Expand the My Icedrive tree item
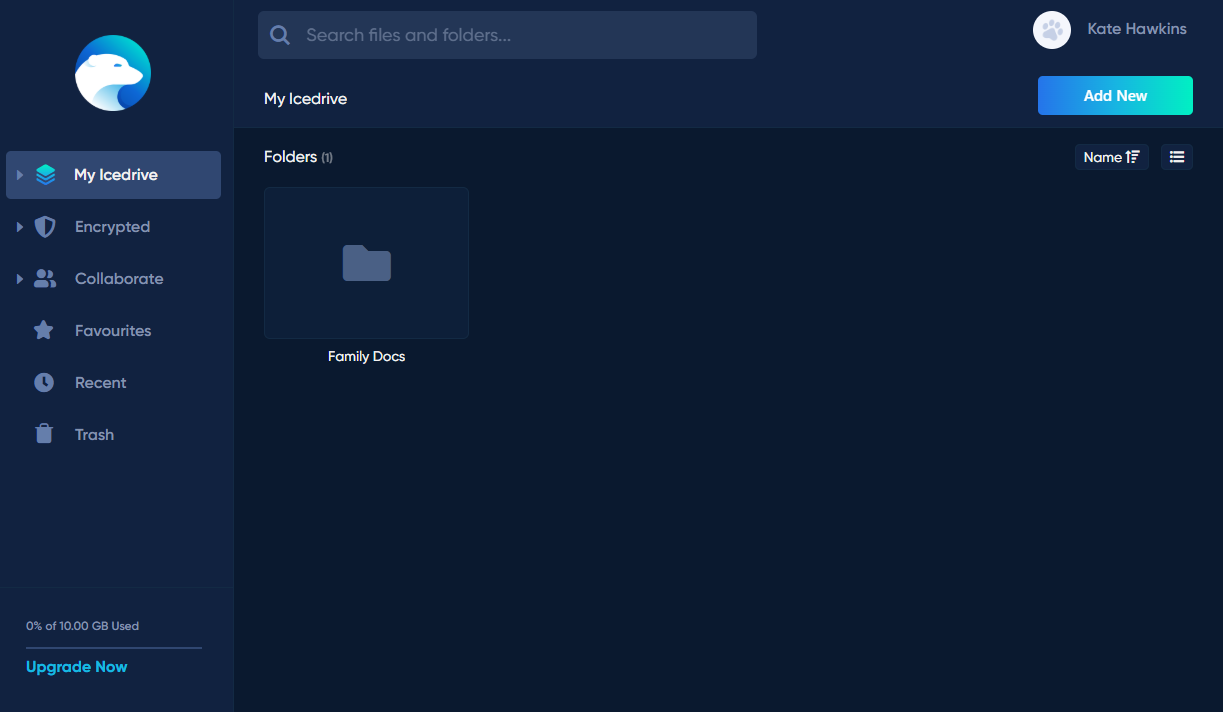This screenshot has width=1223, height=712. coord(20,174)
